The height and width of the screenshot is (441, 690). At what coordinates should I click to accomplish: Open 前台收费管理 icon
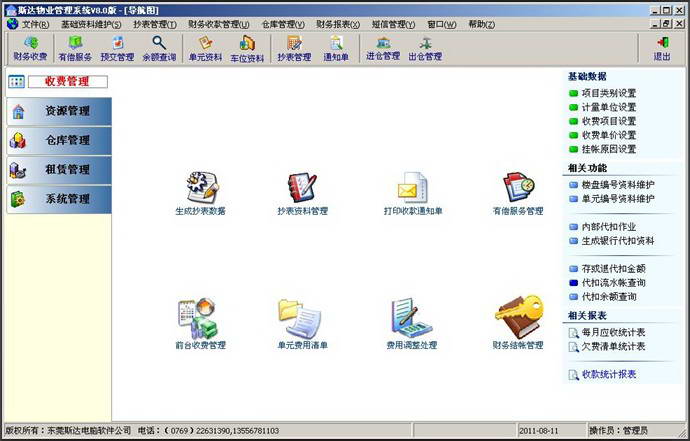coord(198,318)
